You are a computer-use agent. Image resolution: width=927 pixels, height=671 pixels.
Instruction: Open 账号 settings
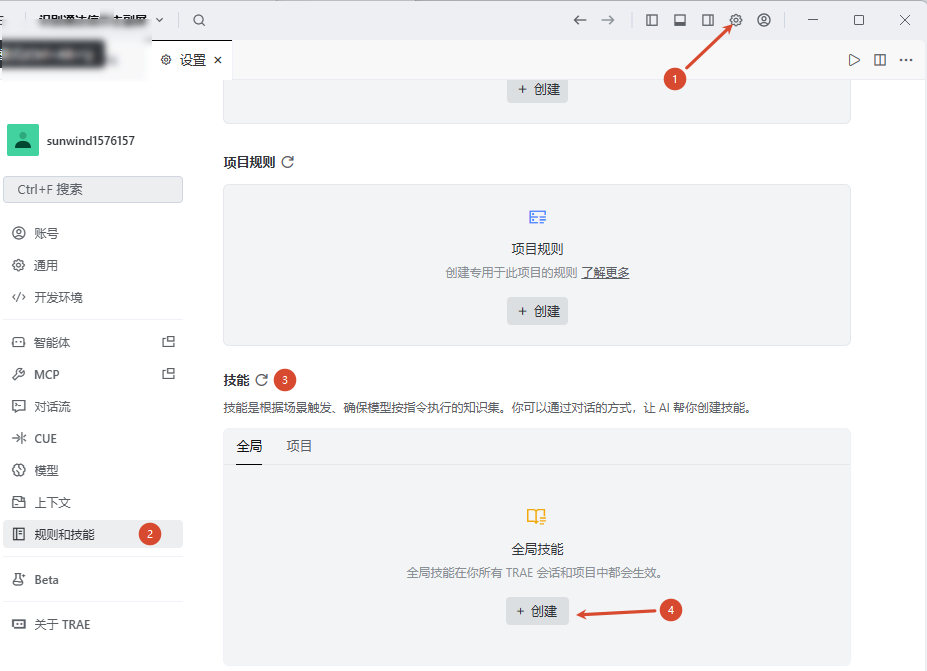(x=93, y=234)
